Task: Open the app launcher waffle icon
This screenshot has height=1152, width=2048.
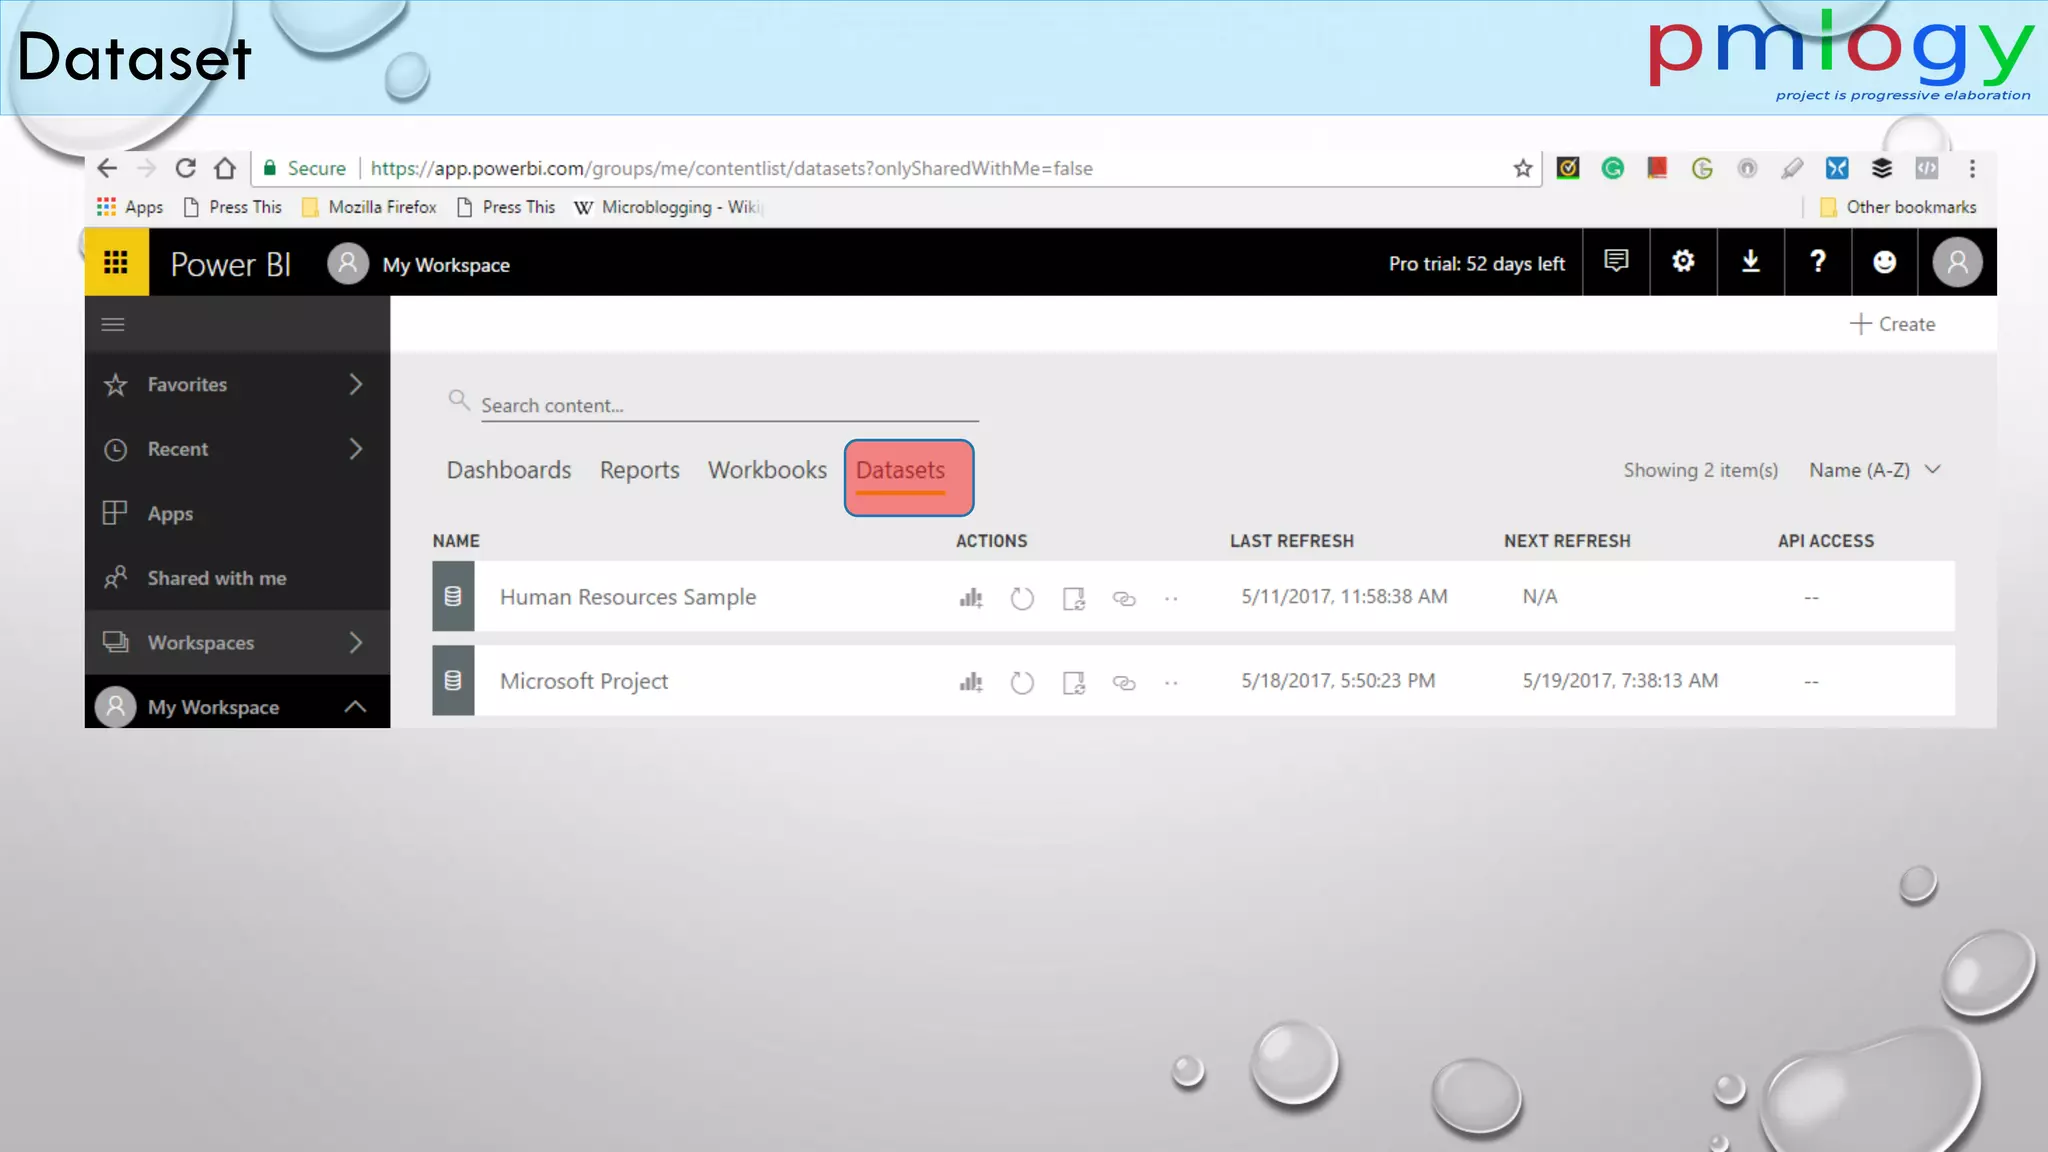Action: pos(116,262)
